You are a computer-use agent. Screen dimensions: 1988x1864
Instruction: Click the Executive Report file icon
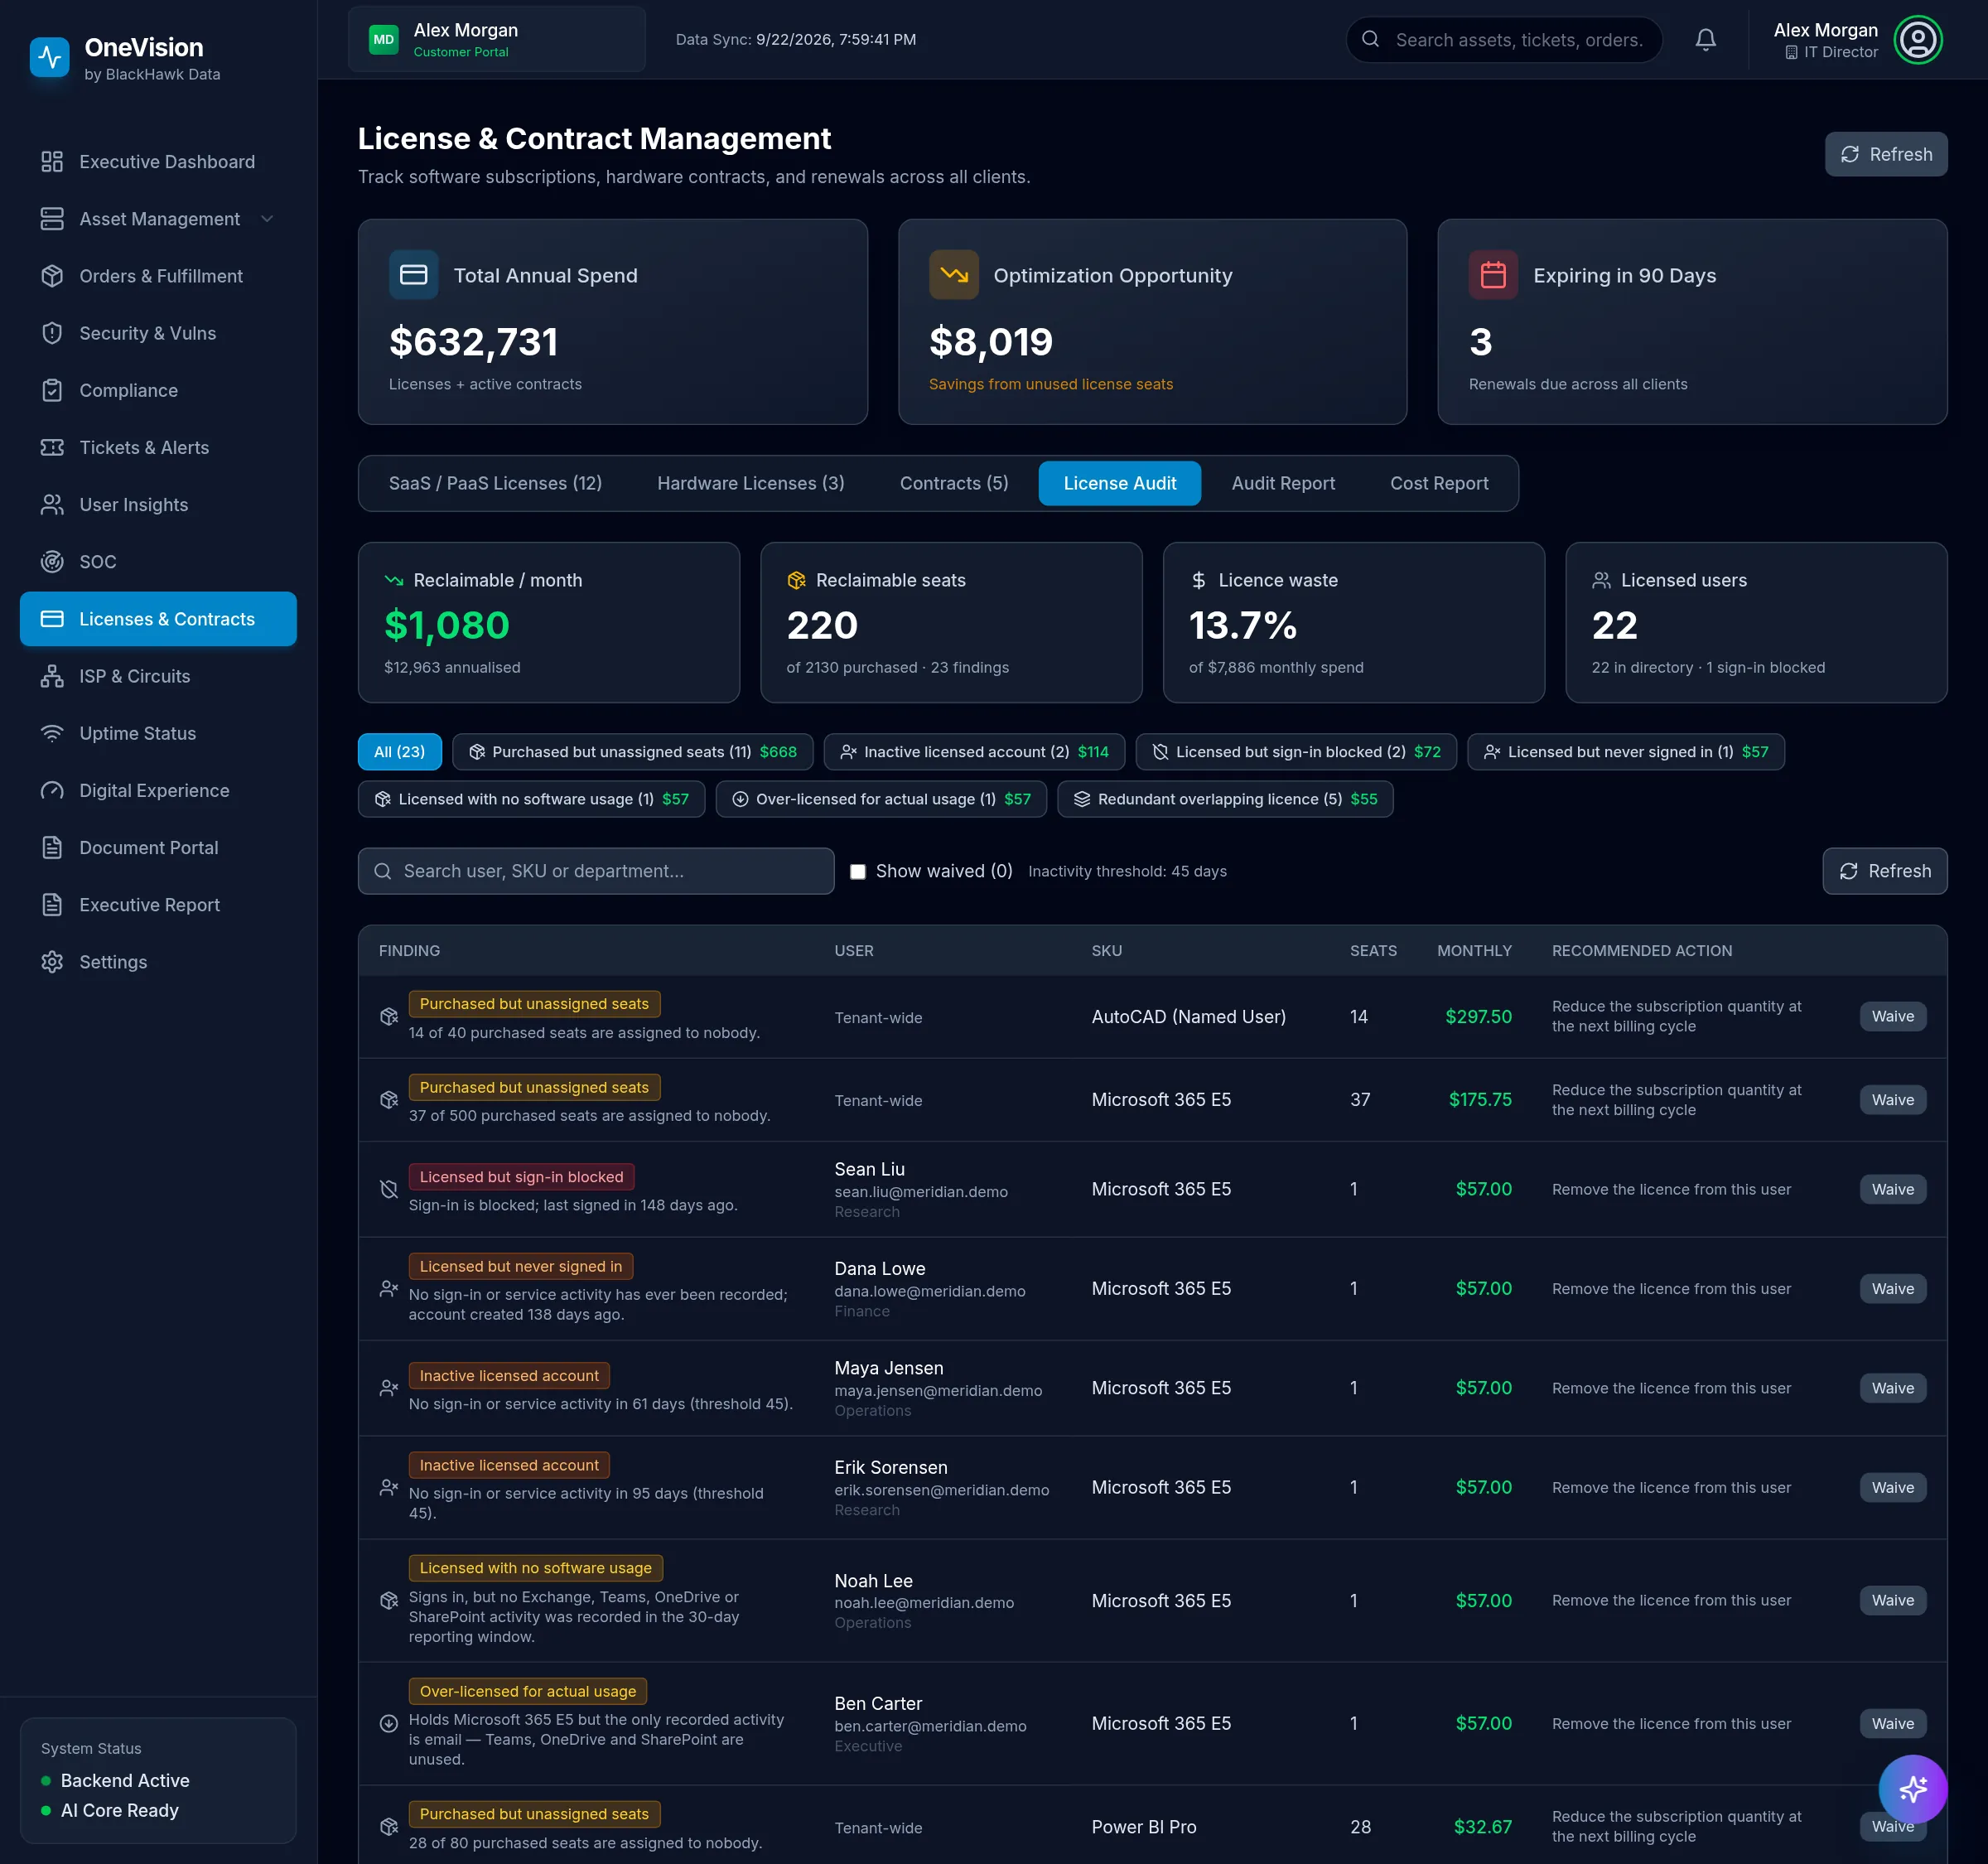click(x=52, y=905)
